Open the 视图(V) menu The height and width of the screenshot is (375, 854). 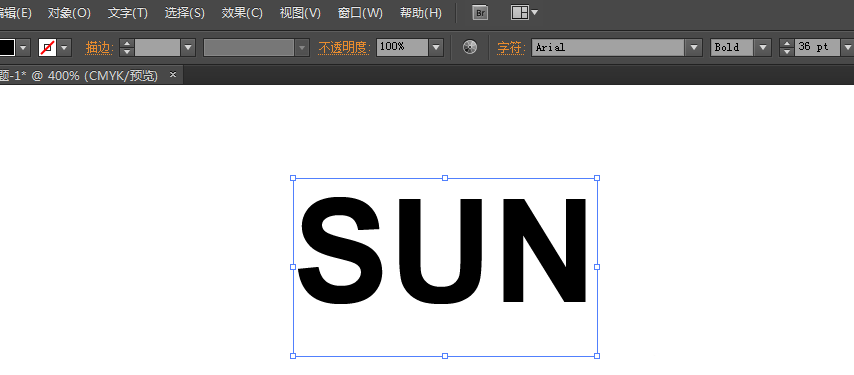pos(300,13)
